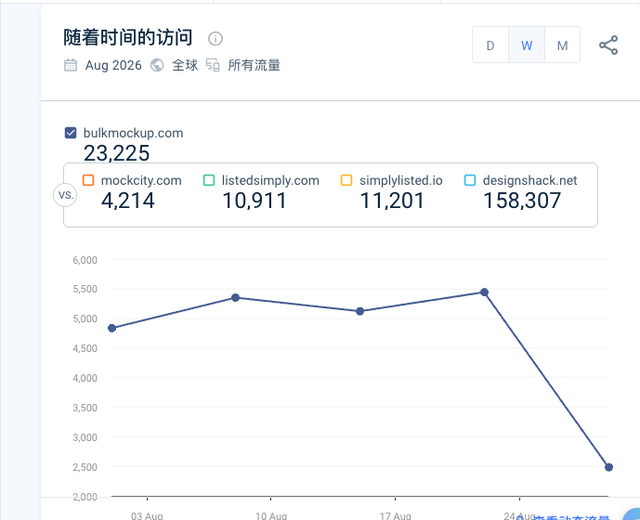Image resolution: width=640 pixels, height=520 pixels.
Task: Click the chart title 随着时间的访问
Action: point(128,38)
